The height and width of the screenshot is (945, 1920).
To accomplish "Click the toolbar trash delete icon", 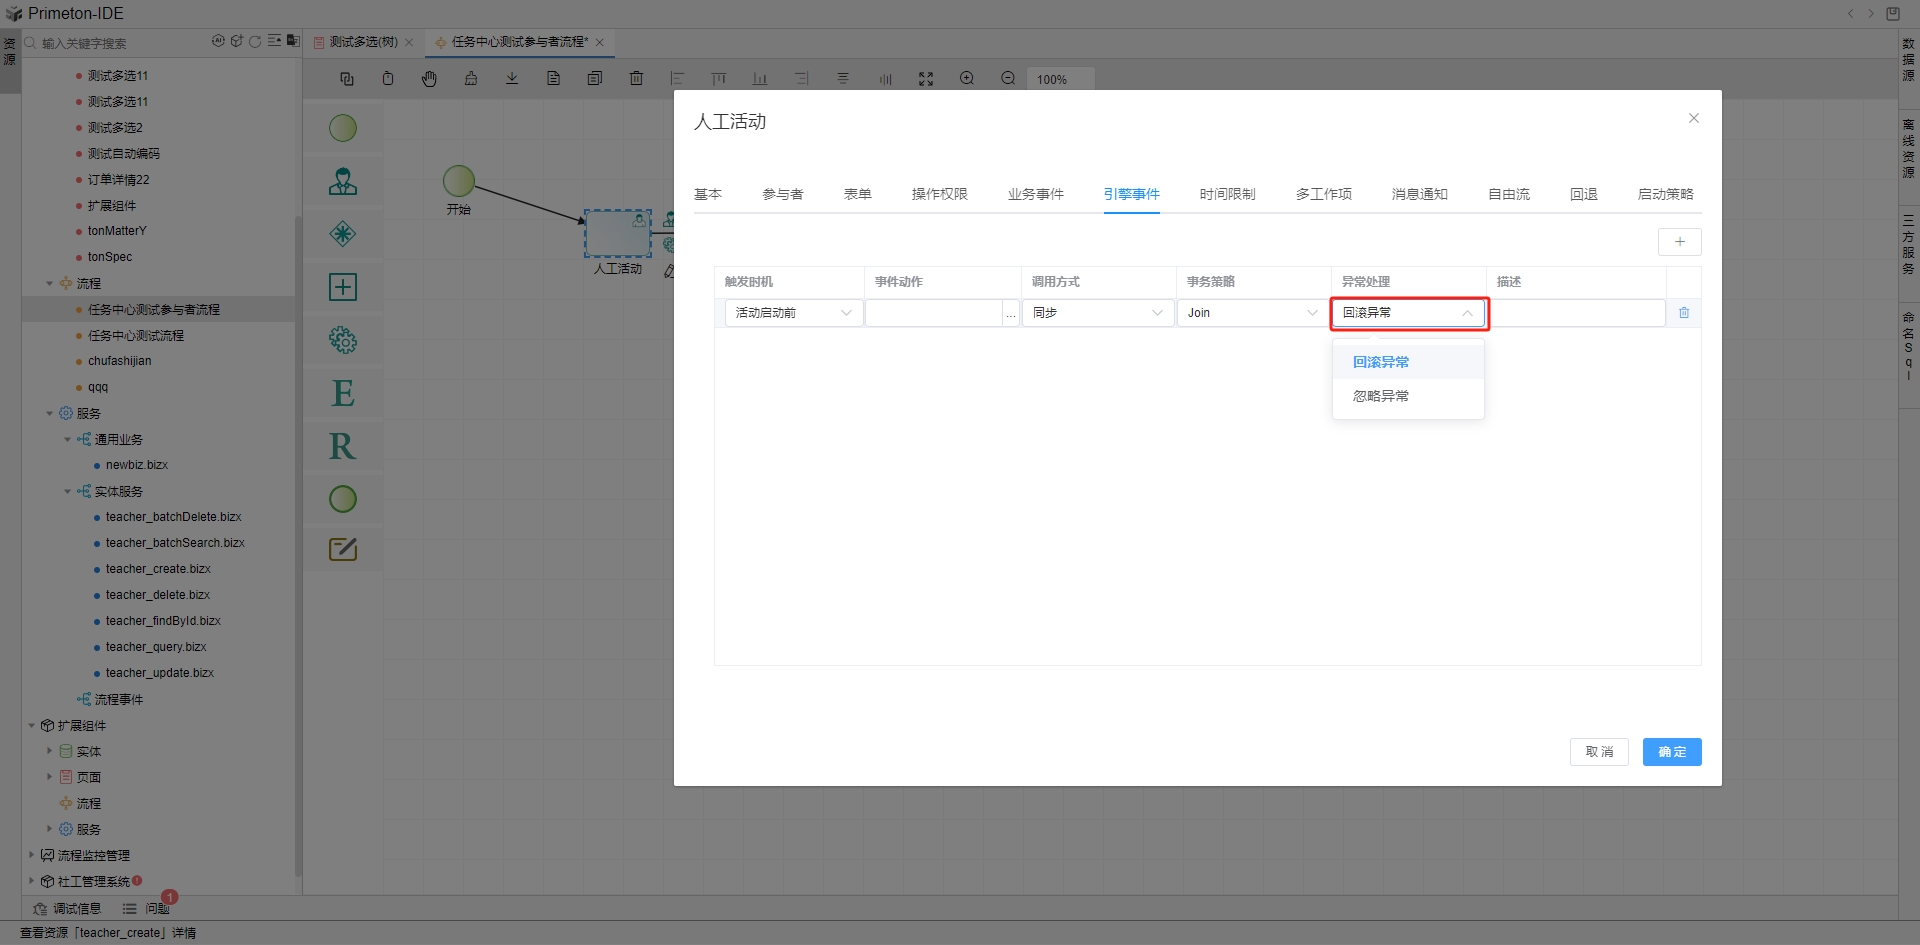I will pyautogui.click(x=636, y=79).
